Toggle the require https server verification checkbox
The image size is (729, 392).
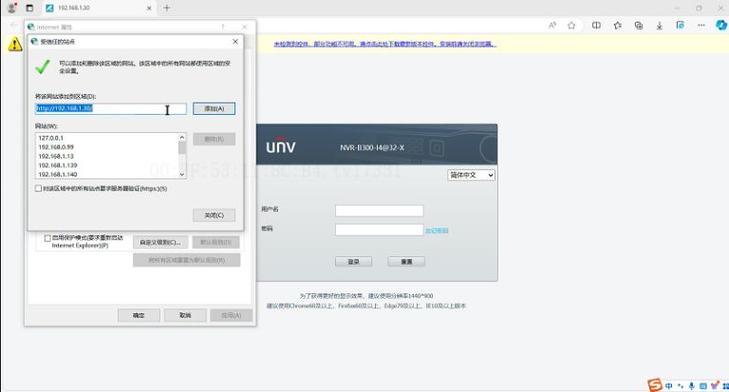click(x=38, y=188)
